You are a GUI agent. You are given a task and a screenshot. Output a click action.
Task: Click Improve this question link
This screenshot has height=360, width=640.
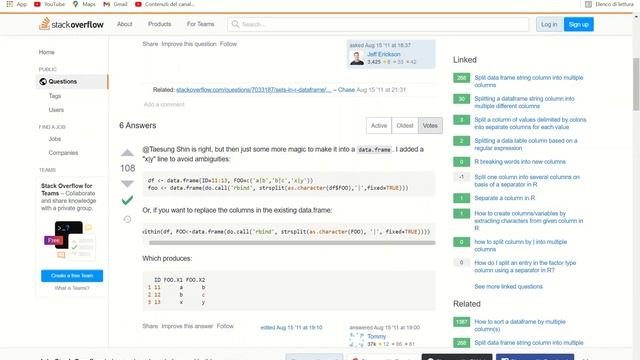tap(189, 44)
